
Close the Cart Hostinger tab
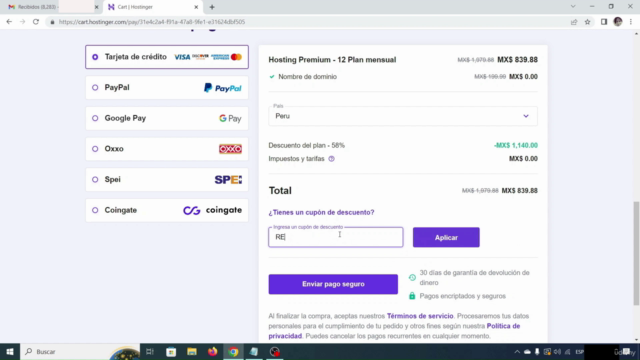[x=196, y=7]
